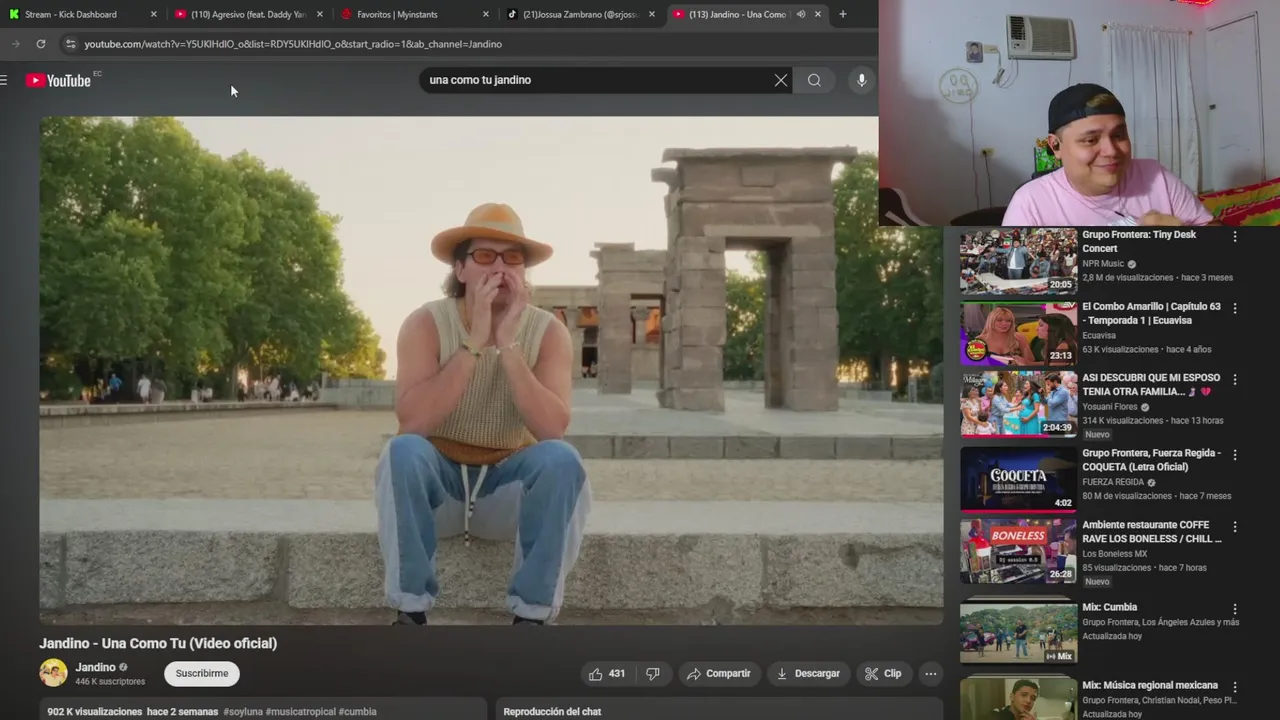Close the Stream - Kick Dashboard tab
Screen dimensions: 1280x720
[x=153, y=14]
